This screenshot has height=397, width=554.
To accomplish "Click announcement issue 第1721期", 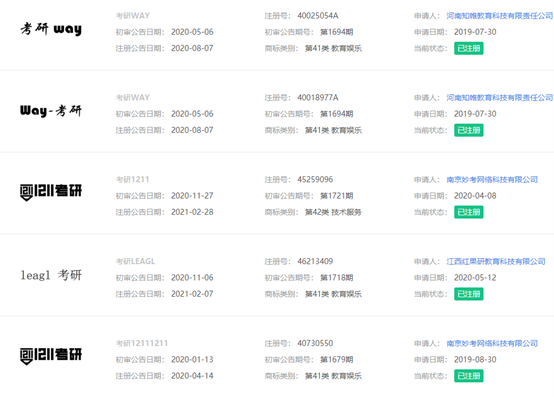I will [336, 196].
